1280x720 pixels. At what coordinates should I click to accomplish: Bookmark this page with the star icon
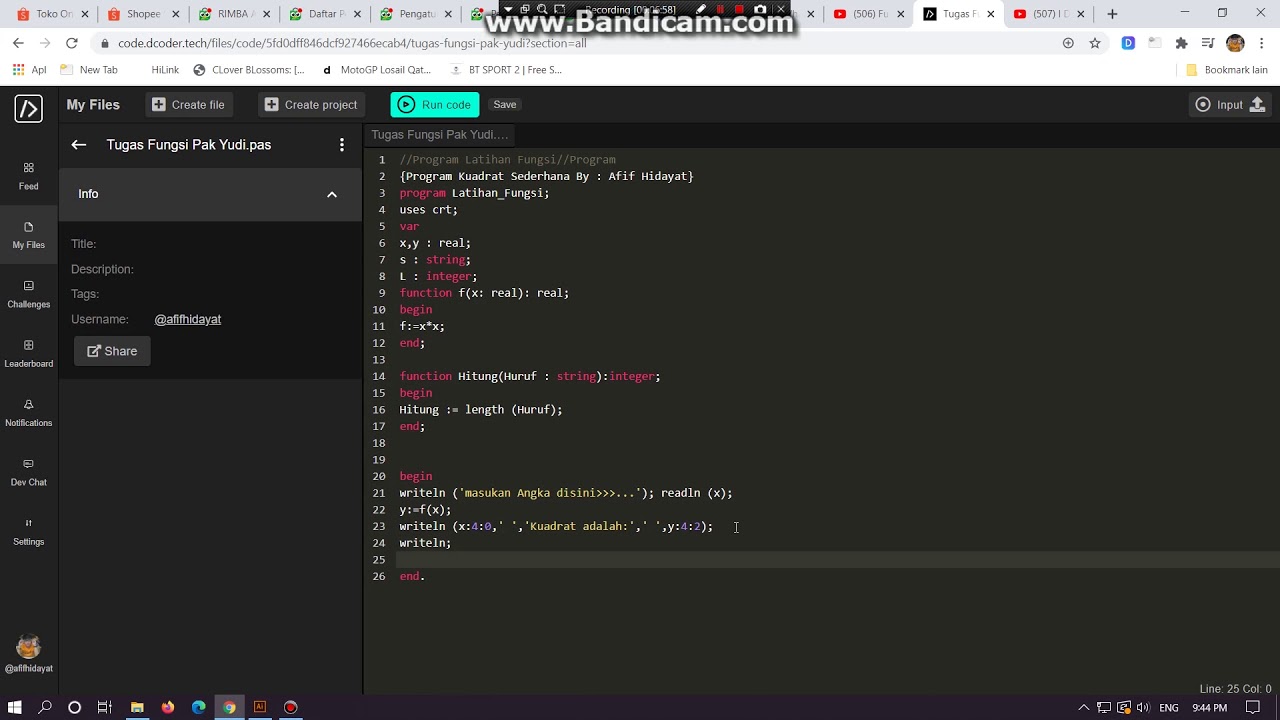1095,43
